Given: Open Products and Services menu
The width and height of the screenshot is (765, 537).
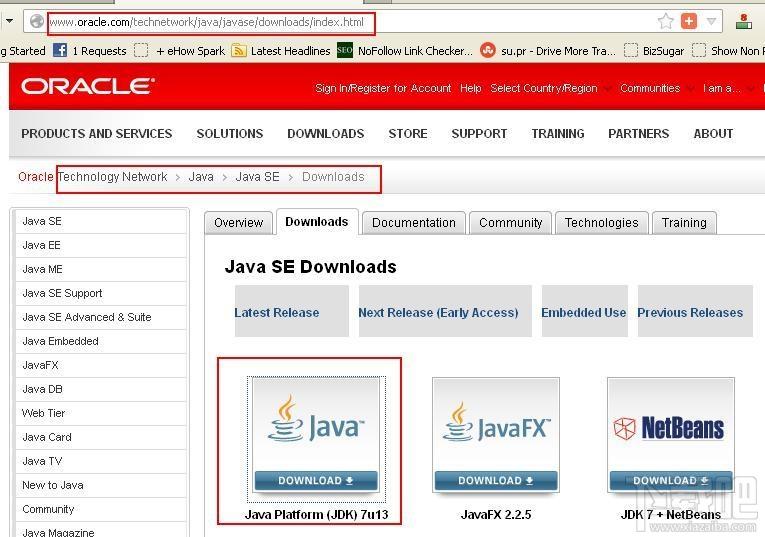Looking at the screenshot, I should coord(97,134).
